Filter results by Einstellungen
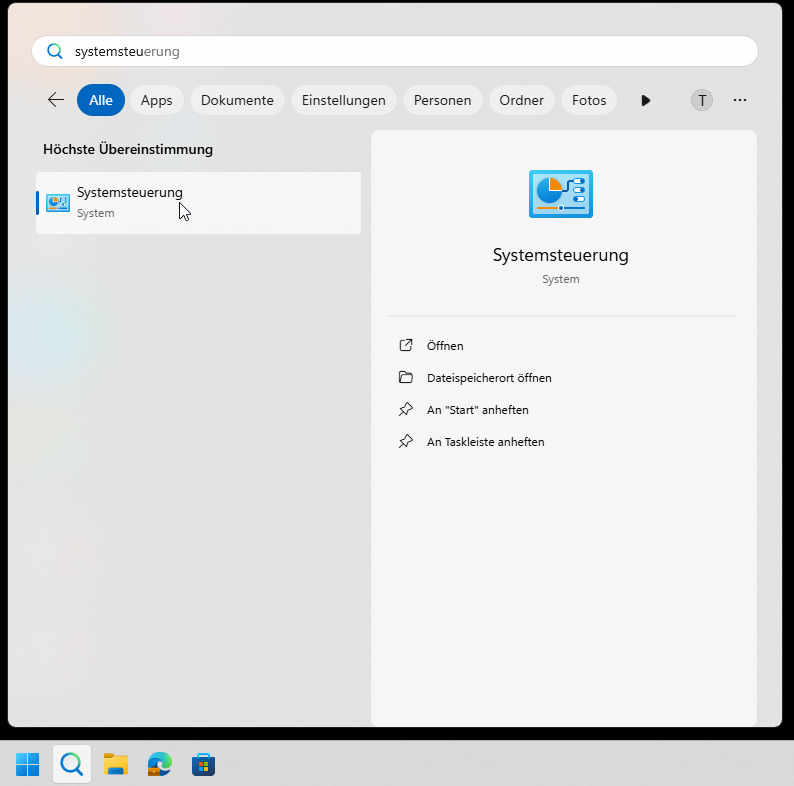 pyautogui.click(x=343, y=100)
